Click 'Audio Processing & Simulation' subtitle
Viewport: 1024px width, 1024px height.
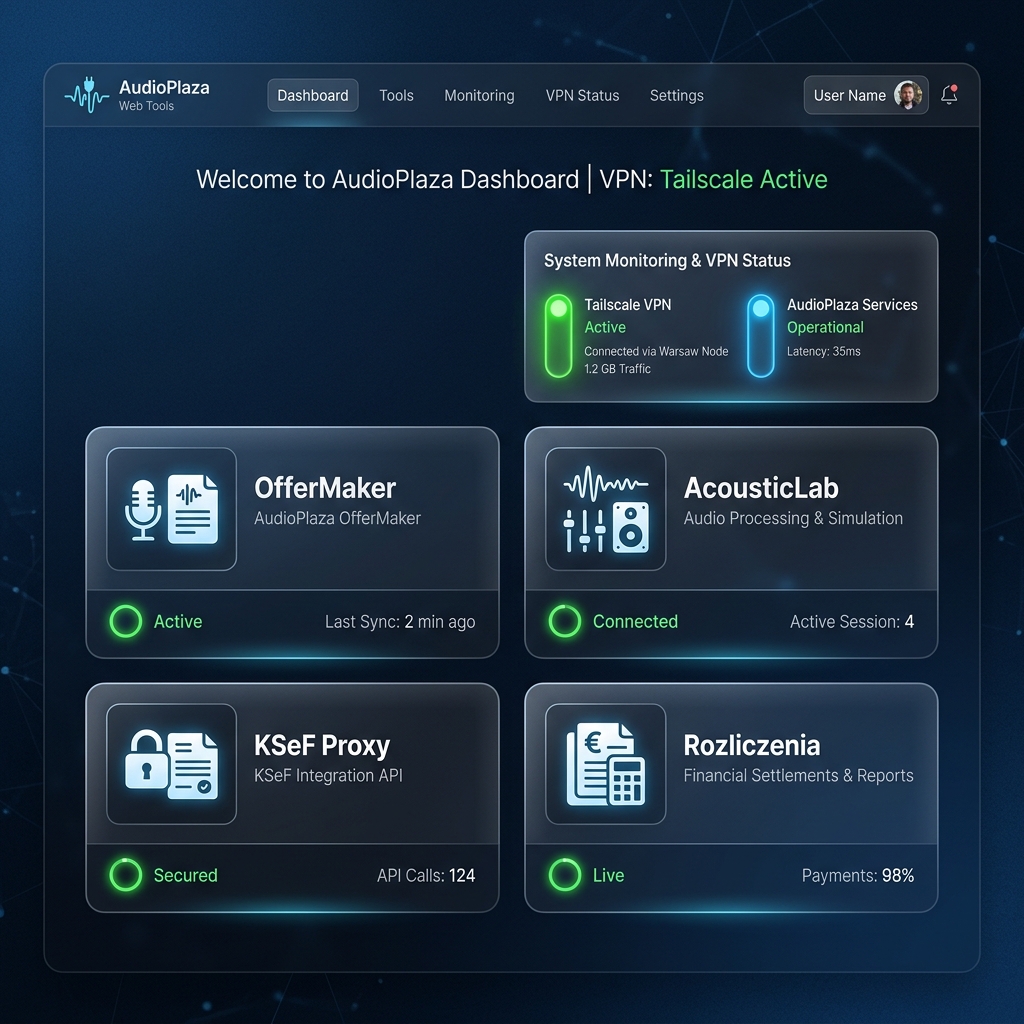[793, 519]
